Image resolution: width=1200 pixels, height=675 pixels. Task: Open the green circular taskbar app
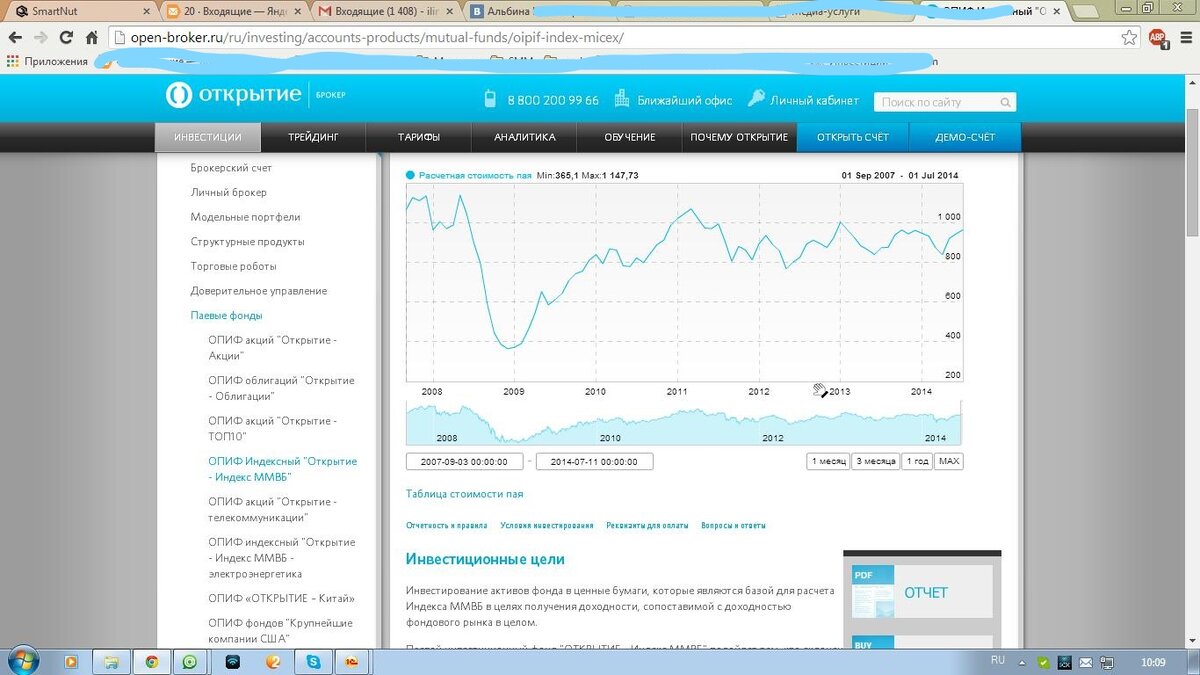click(x=190, y=661)
